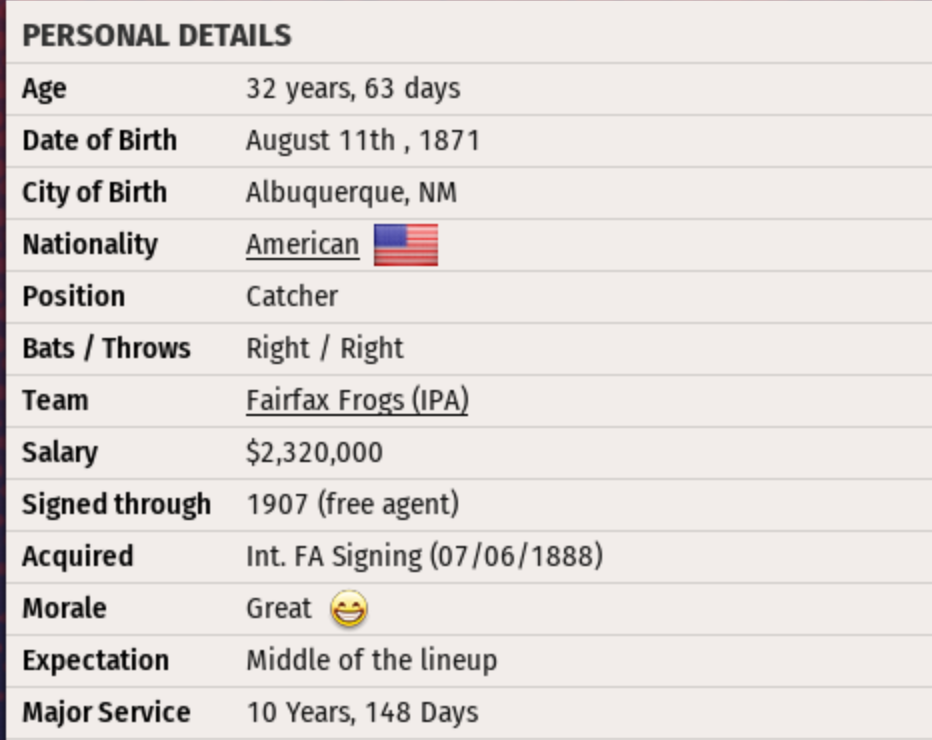Click the Great morale text
Viewport: 932px width, 740px height.
[279, 608]
